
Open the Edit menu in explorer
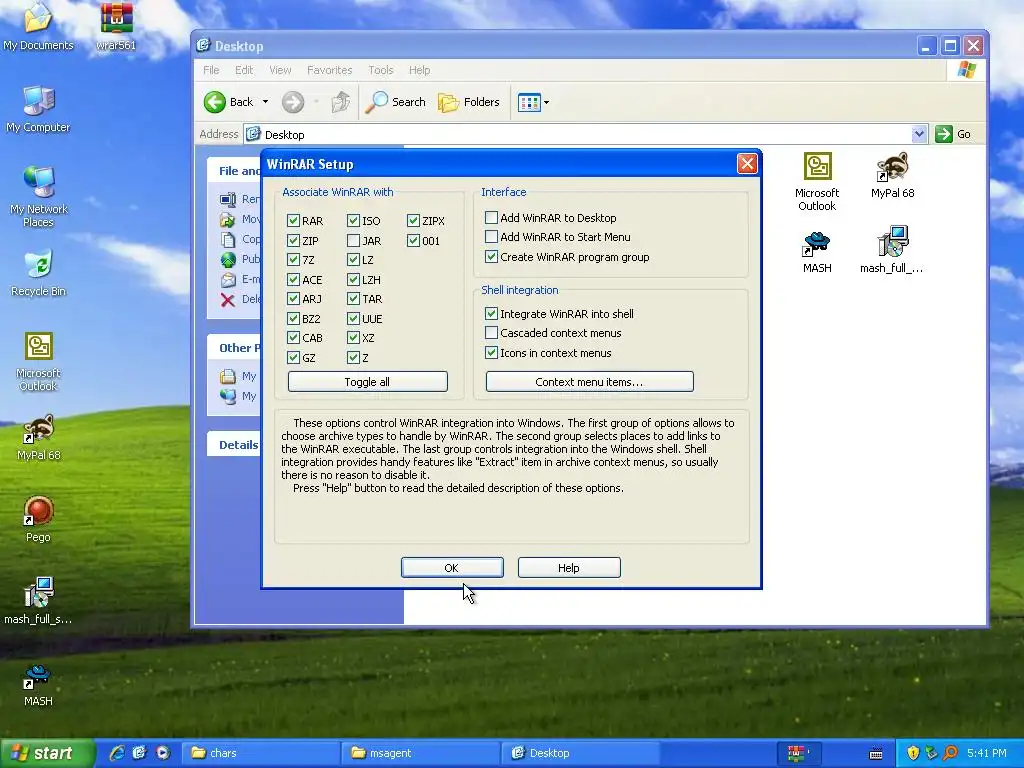click(244, 70)
